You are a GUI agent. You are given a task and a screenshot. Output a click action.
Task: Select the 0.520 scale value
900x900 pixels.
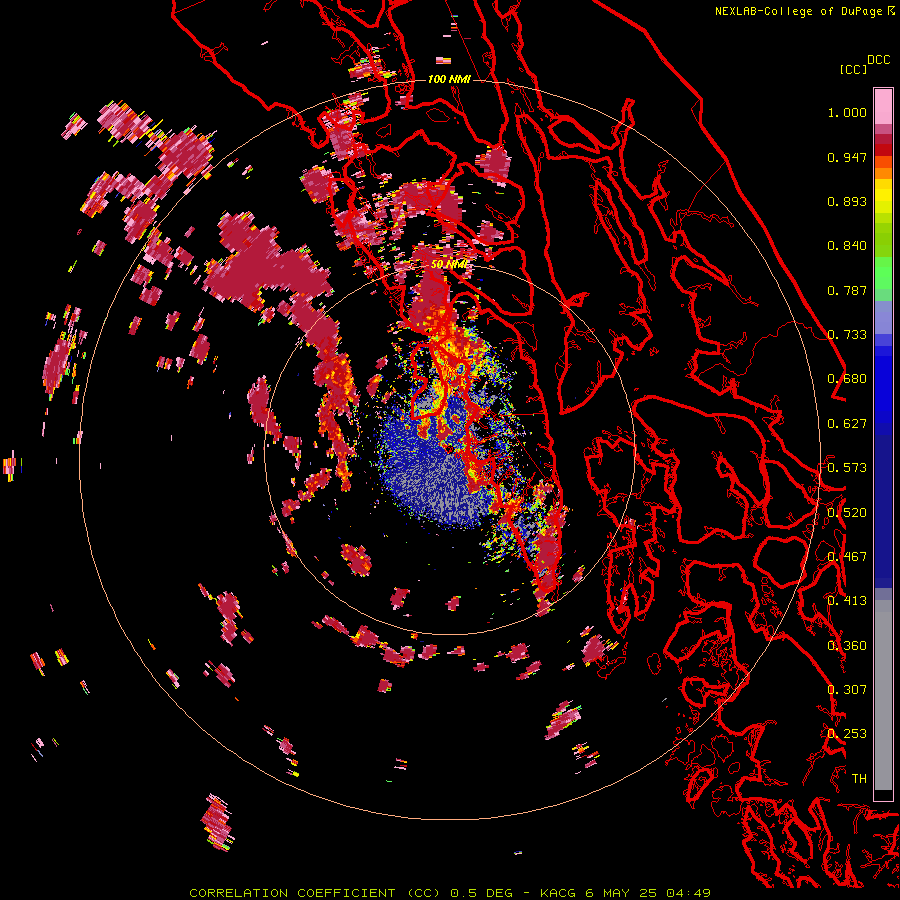847,513
